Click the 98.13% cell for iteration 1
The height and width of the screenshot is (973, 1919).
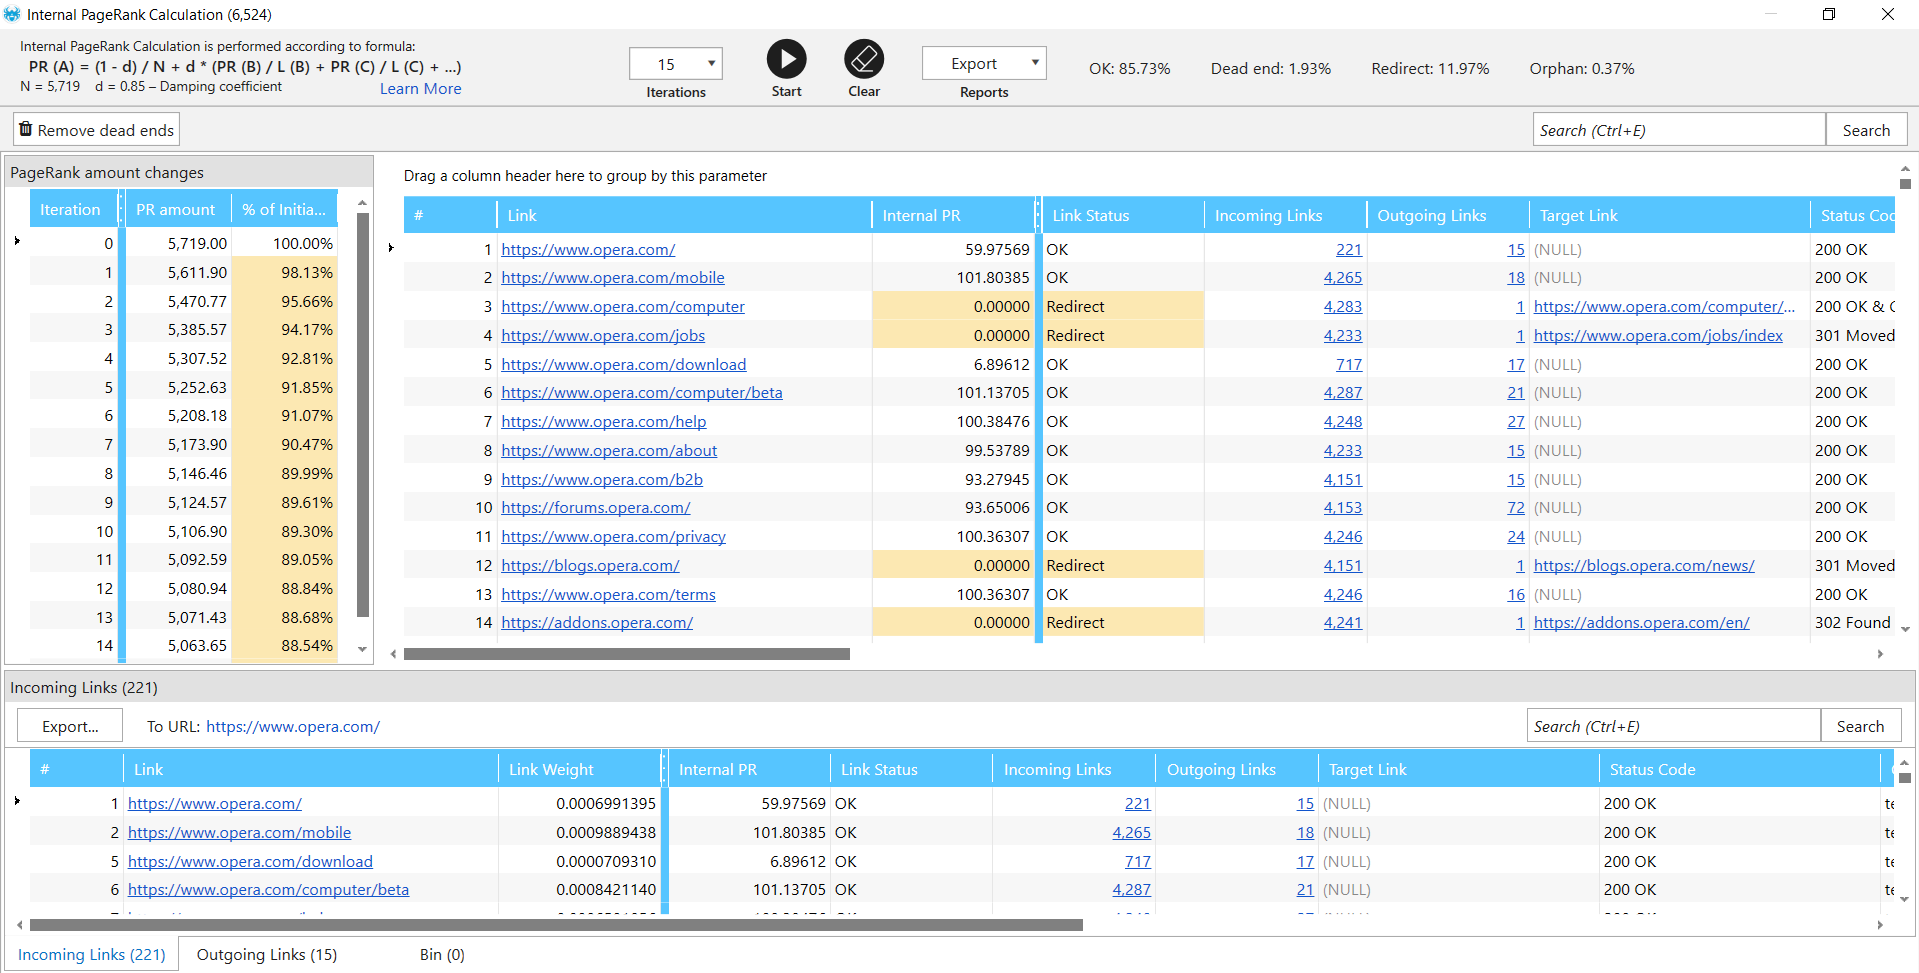click(x=285, y=273)
